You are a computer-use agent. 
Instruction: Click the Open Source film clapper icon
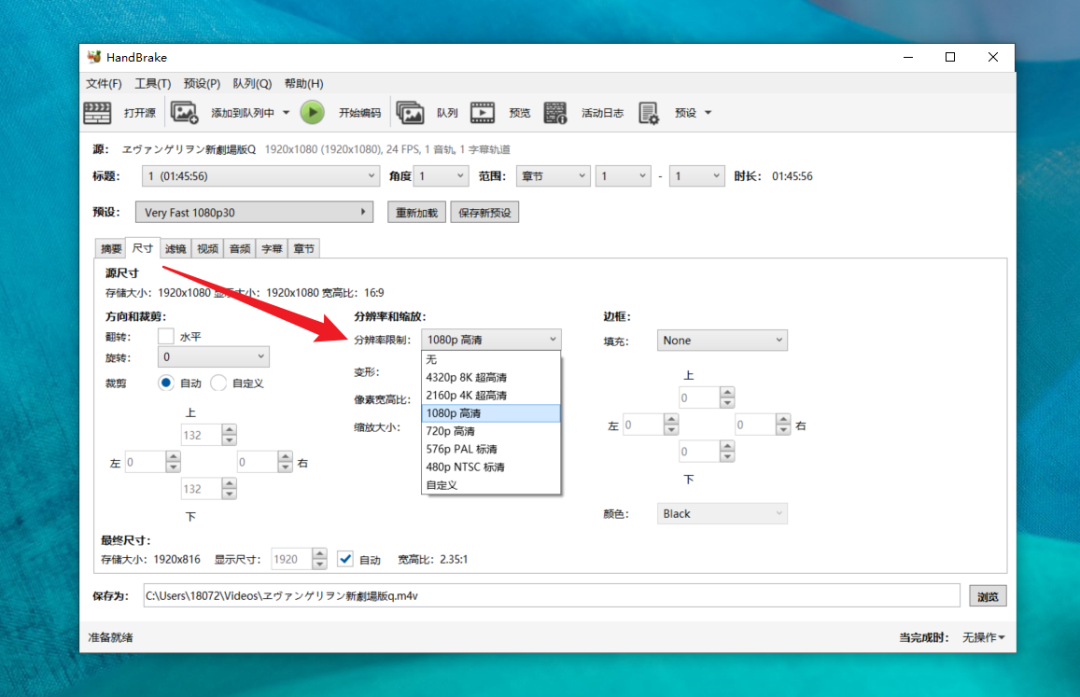[x=97, y=113]
